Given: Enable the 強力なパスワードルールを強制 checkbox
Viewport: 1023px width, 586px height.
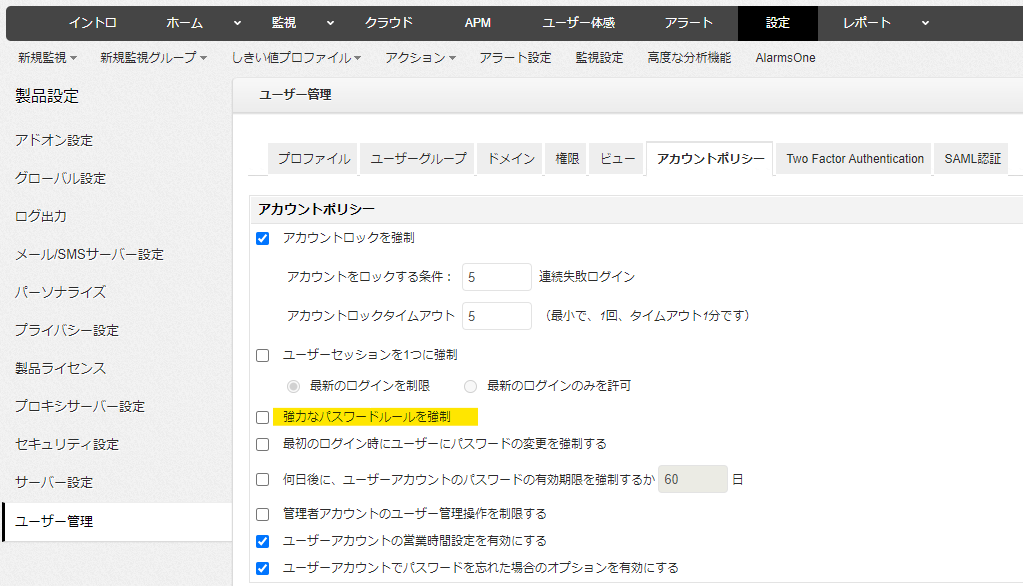Looking at the screenshot, I should click(x=263, y=416).
